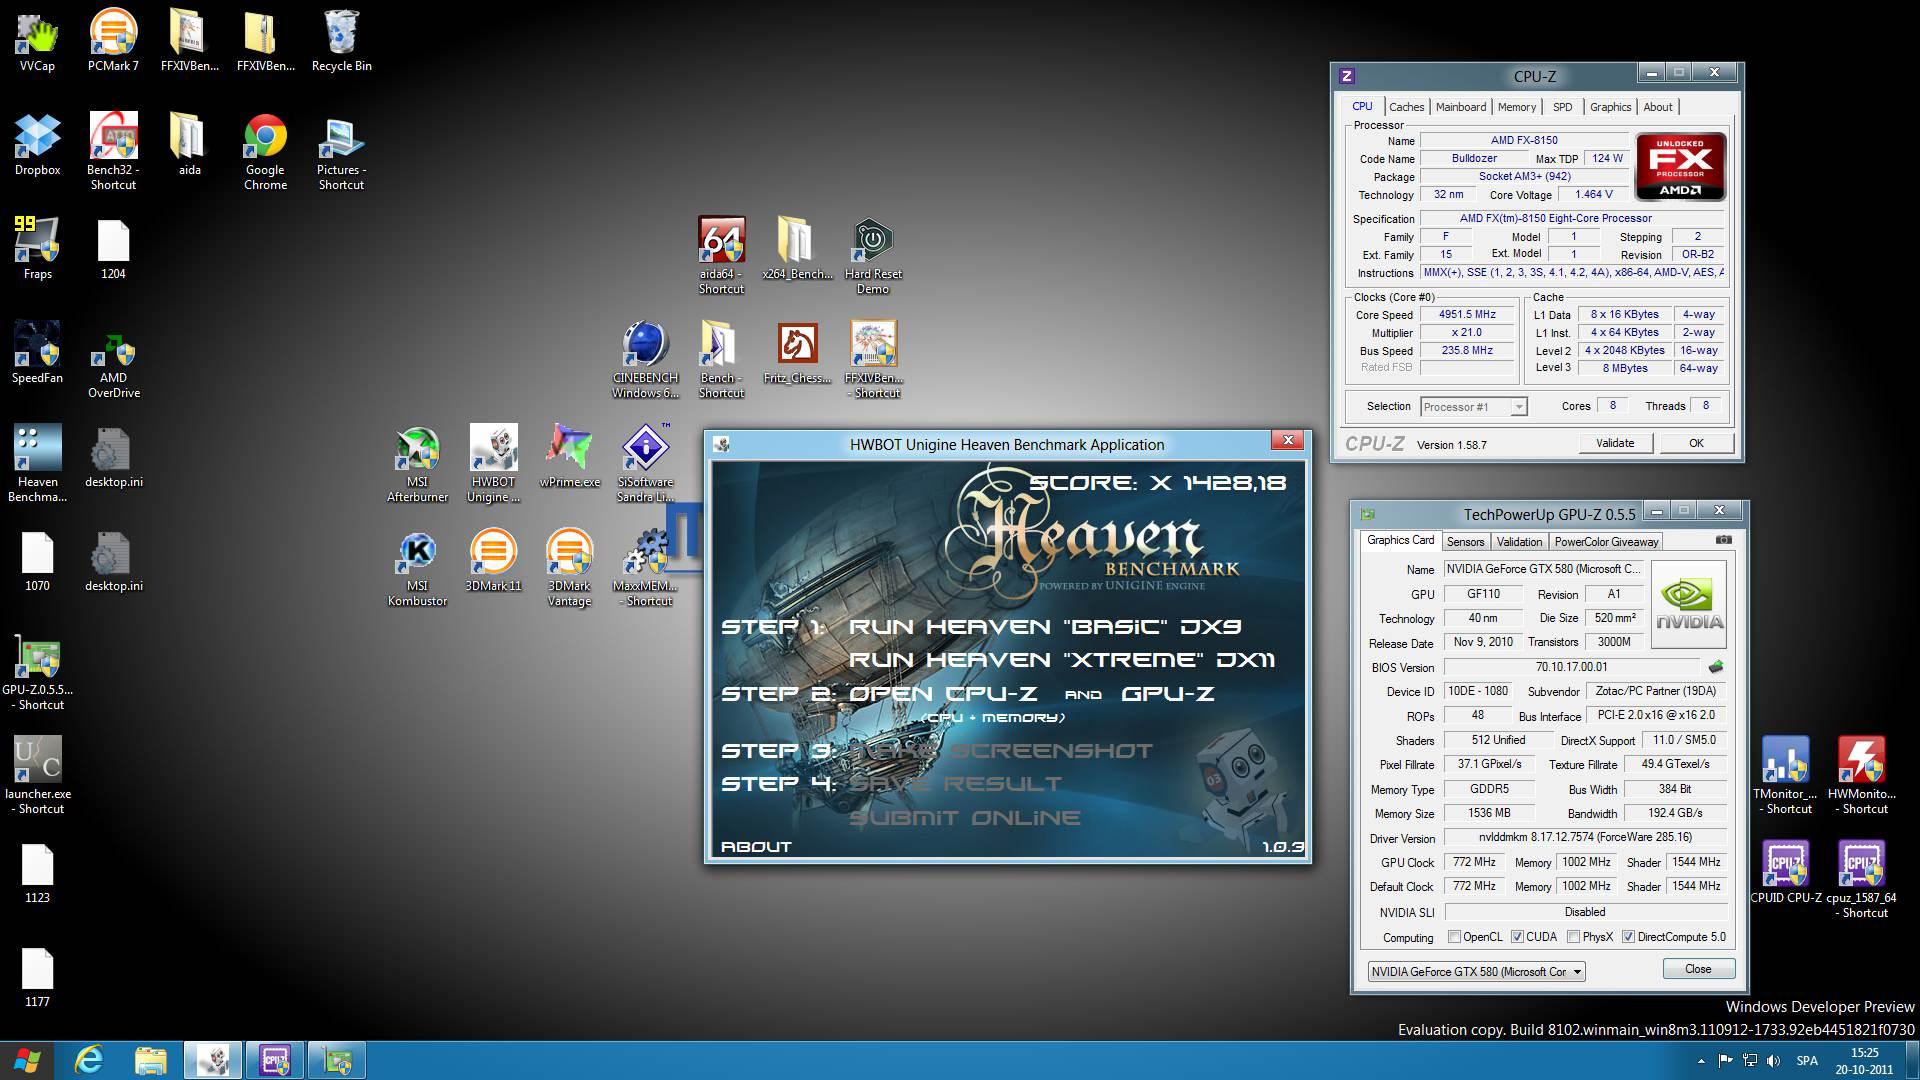This screenshot has width=1920, height=1080.
Task: Open the SpeedFan shortcut
Action: click(x=37, y=352)
